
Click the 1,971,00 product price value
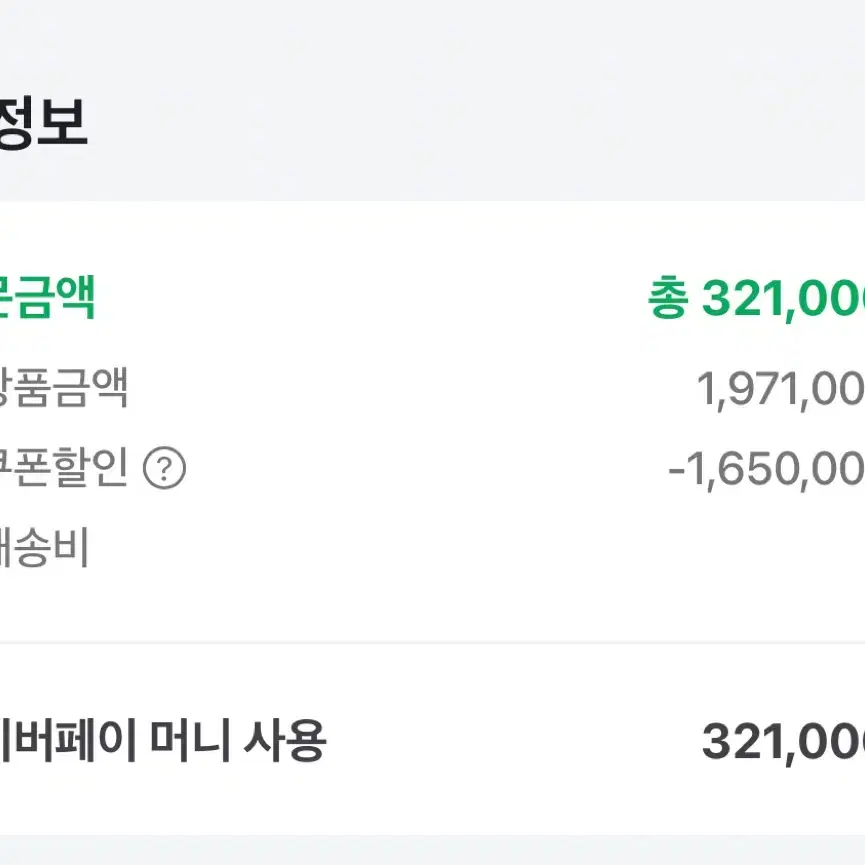click(x=781, y=389)
